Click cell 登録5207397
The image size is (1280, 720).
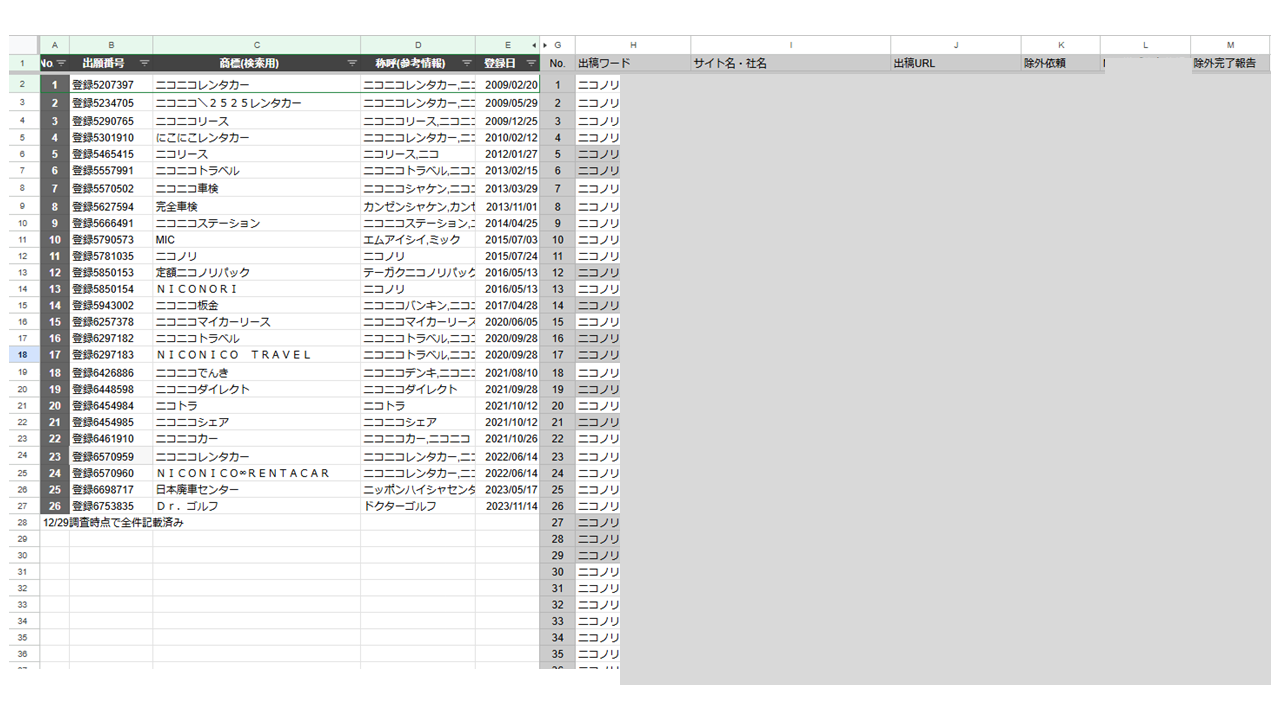pyautogui.click(x=111, y=85)
